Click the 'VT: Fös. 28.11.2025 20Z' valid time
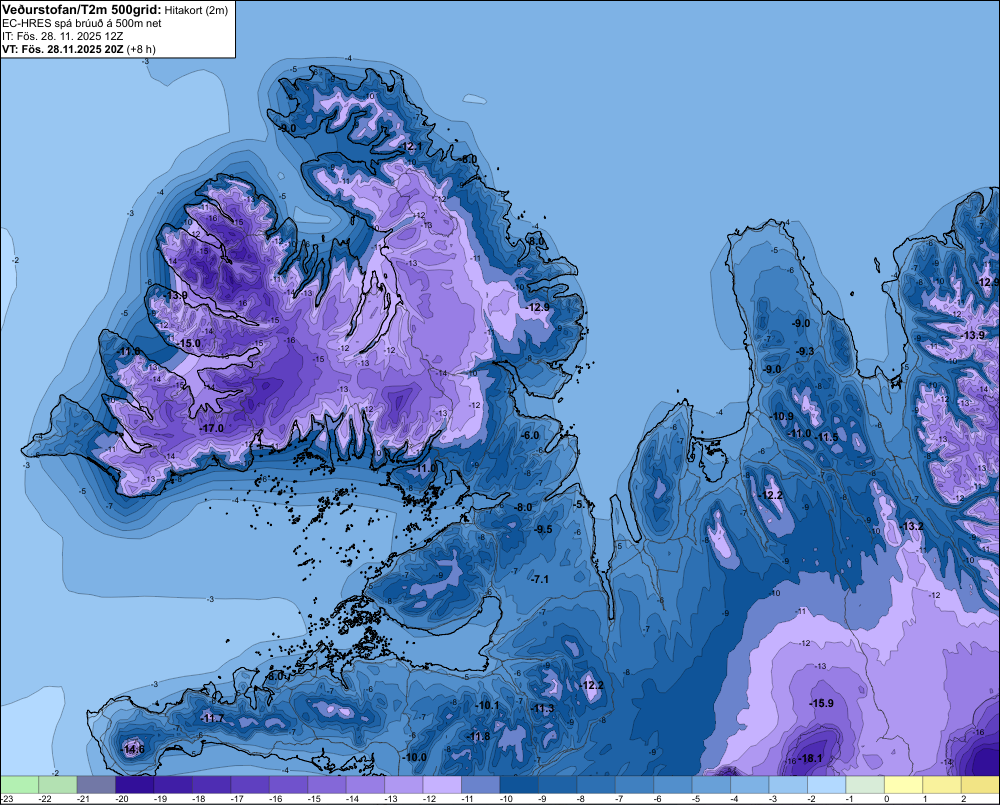 62,49
